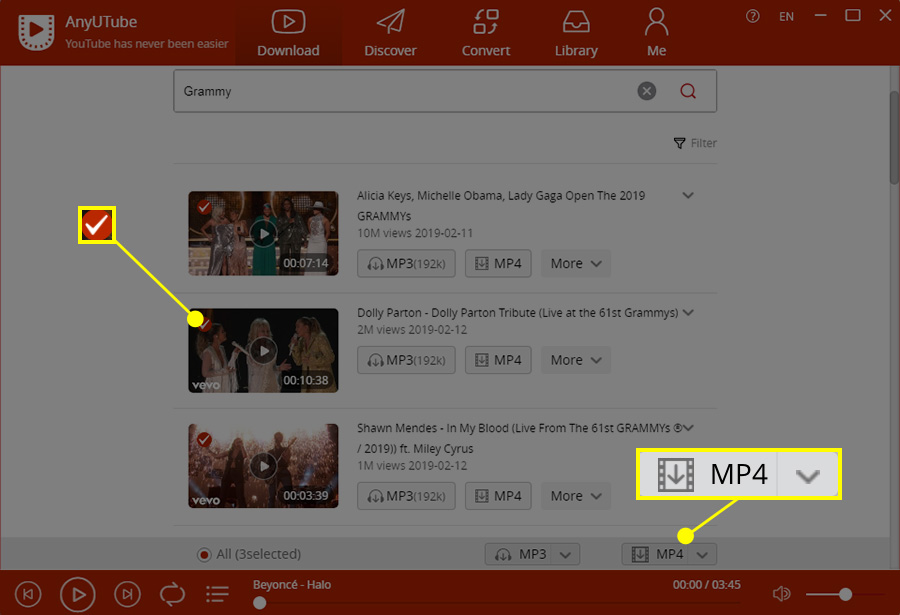Screen dimensions: 900x615
Task: Open the Download tab
Action: coord(288,33)
